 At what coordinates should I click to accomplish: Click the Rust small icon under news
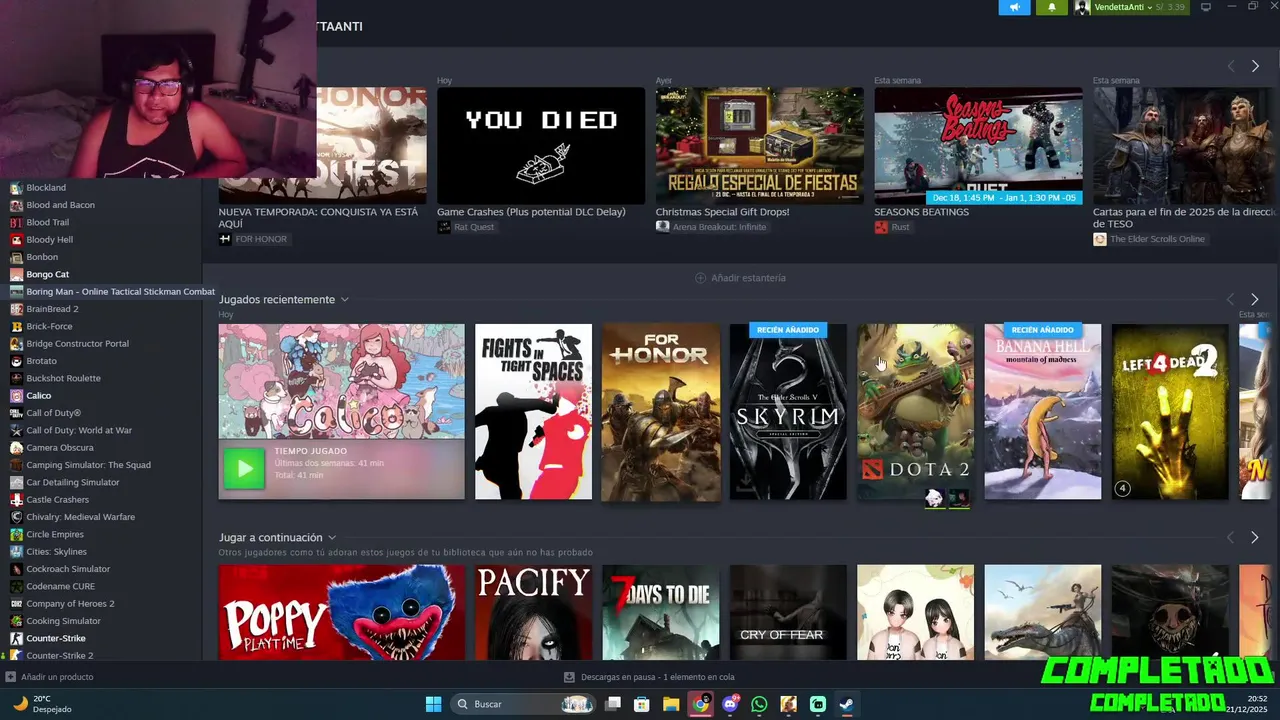coord(881,227)
